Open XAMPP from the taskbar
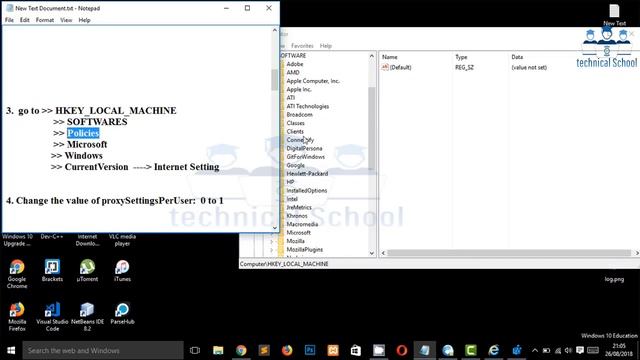 click(x=333, y=350)
